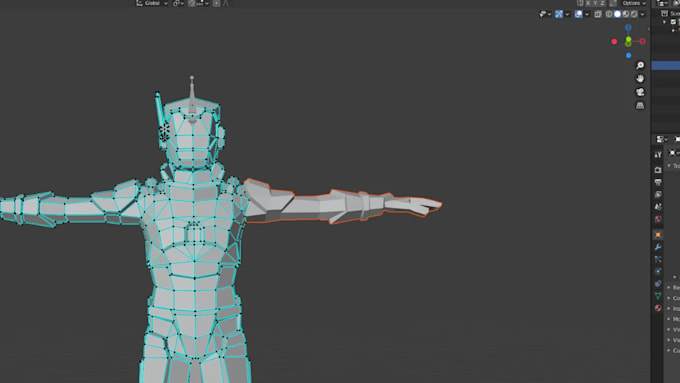Open the Particles properties tab
The width and height of the screenshot is (680, 383).
(x=658, y=259)
